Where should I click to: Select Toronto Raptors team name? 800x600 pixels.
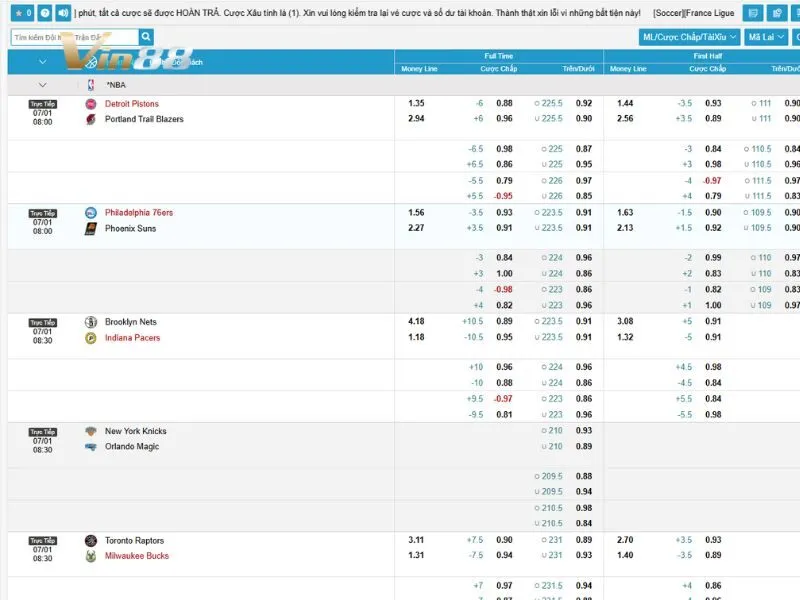(x=134, y=540)
